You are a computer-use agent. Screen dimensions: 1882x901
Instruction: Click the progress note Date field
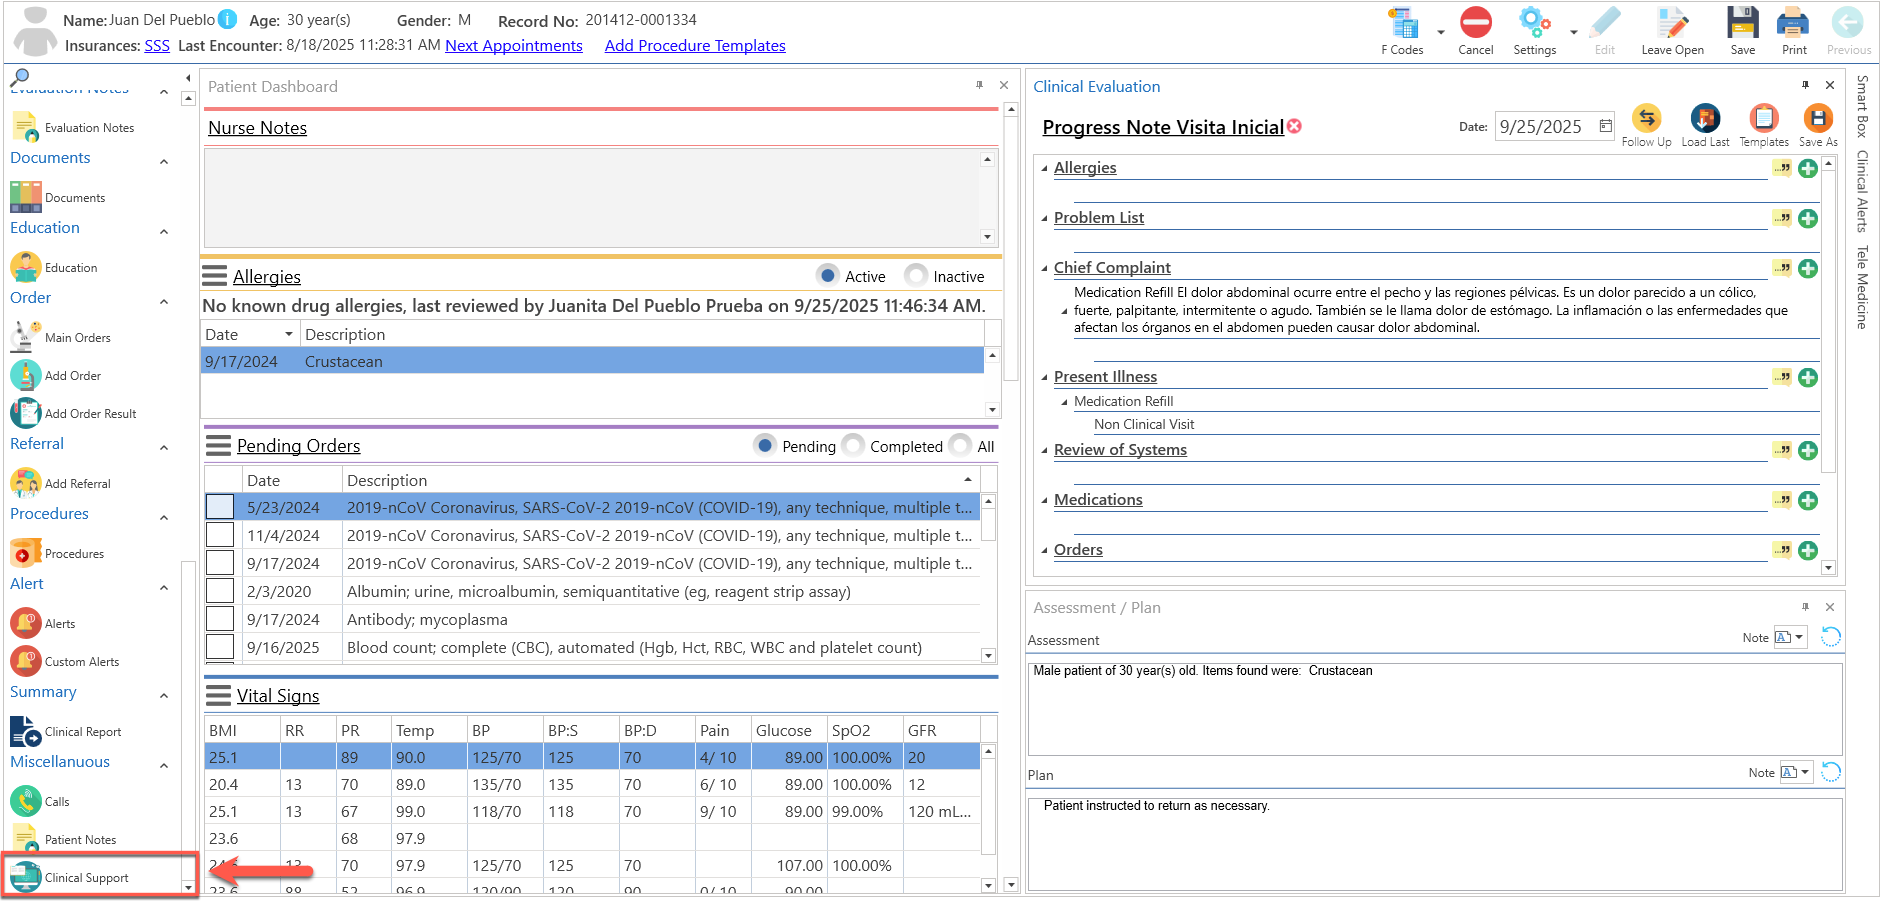pyautogui.click(x=1555, y=126)
